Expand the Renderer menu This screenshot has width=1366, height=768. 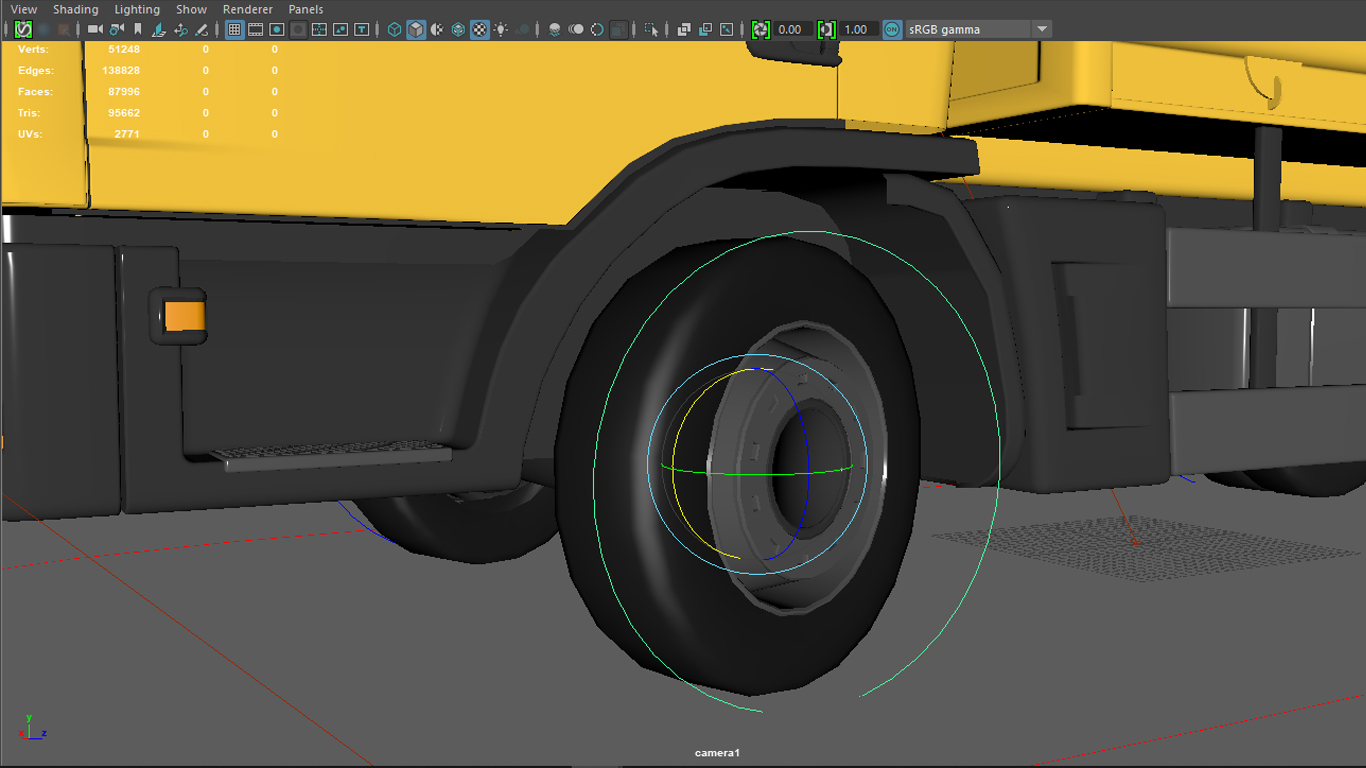[247, 9]
